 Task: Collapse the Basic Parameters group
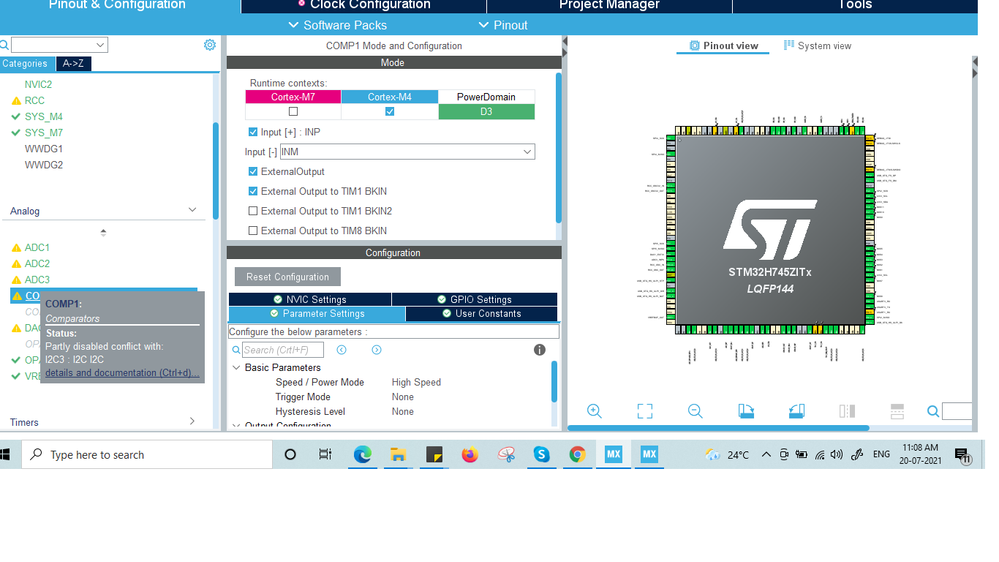pyautogui.click(x=236, y=368)
